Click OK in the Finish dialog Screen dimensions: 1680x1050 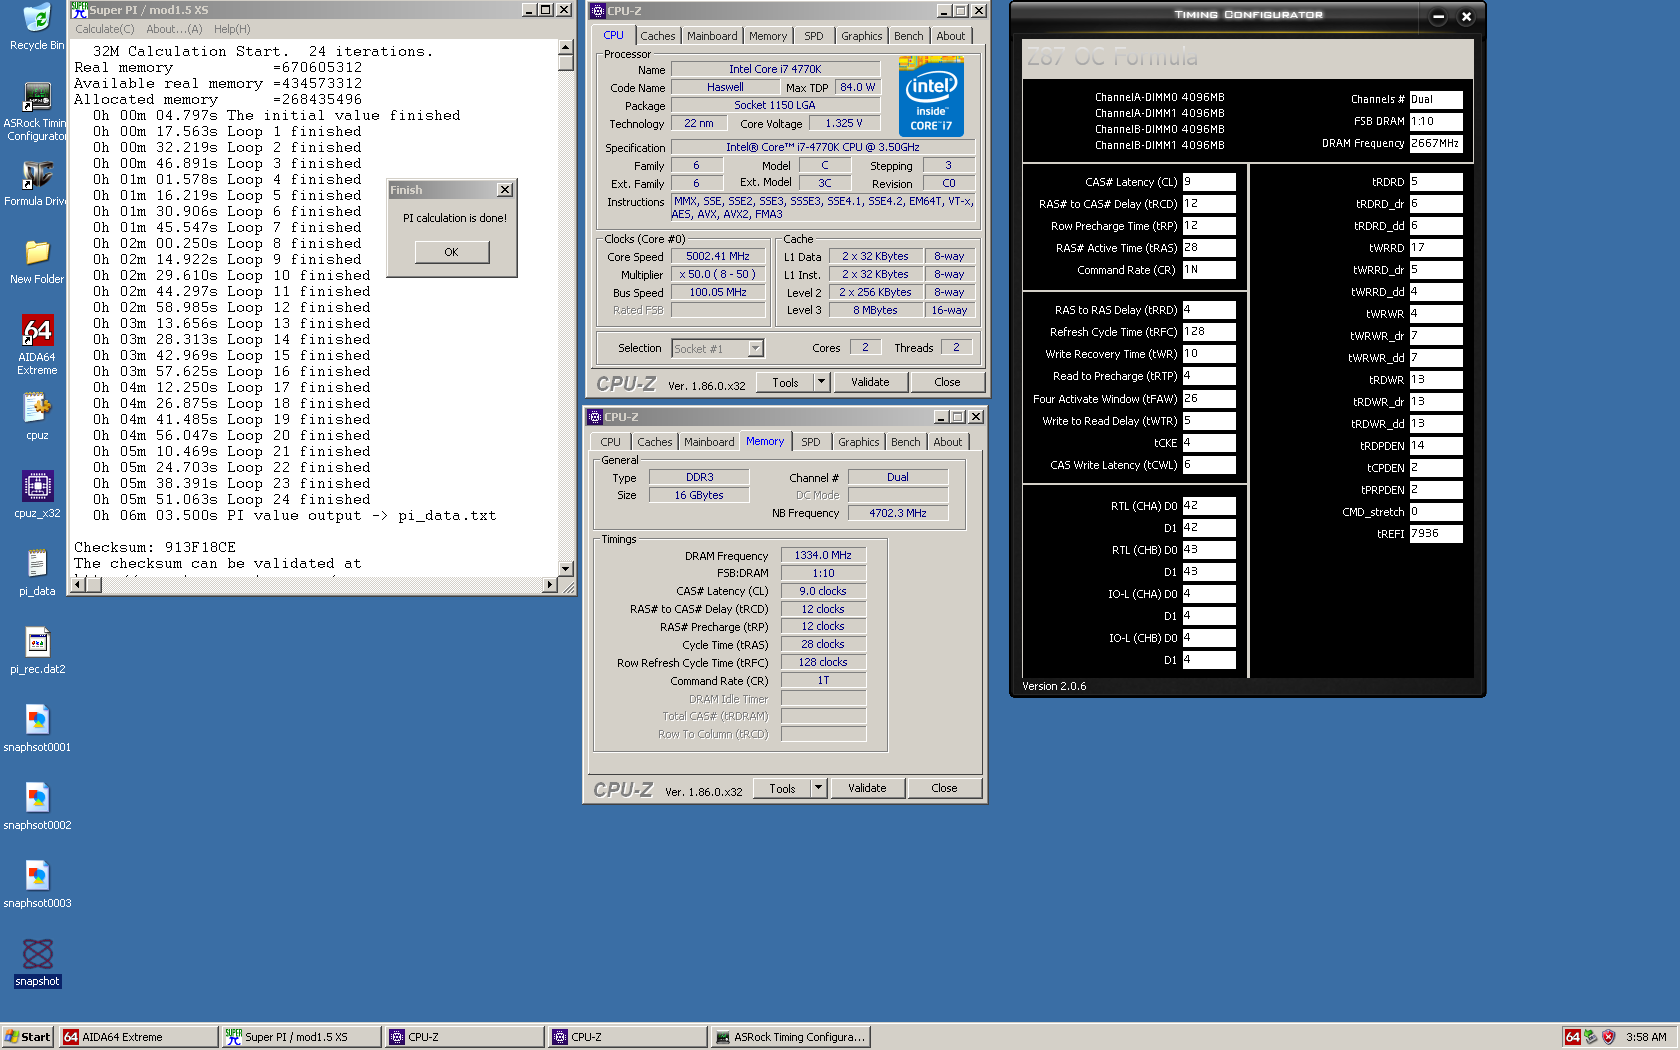coord(452,252)
